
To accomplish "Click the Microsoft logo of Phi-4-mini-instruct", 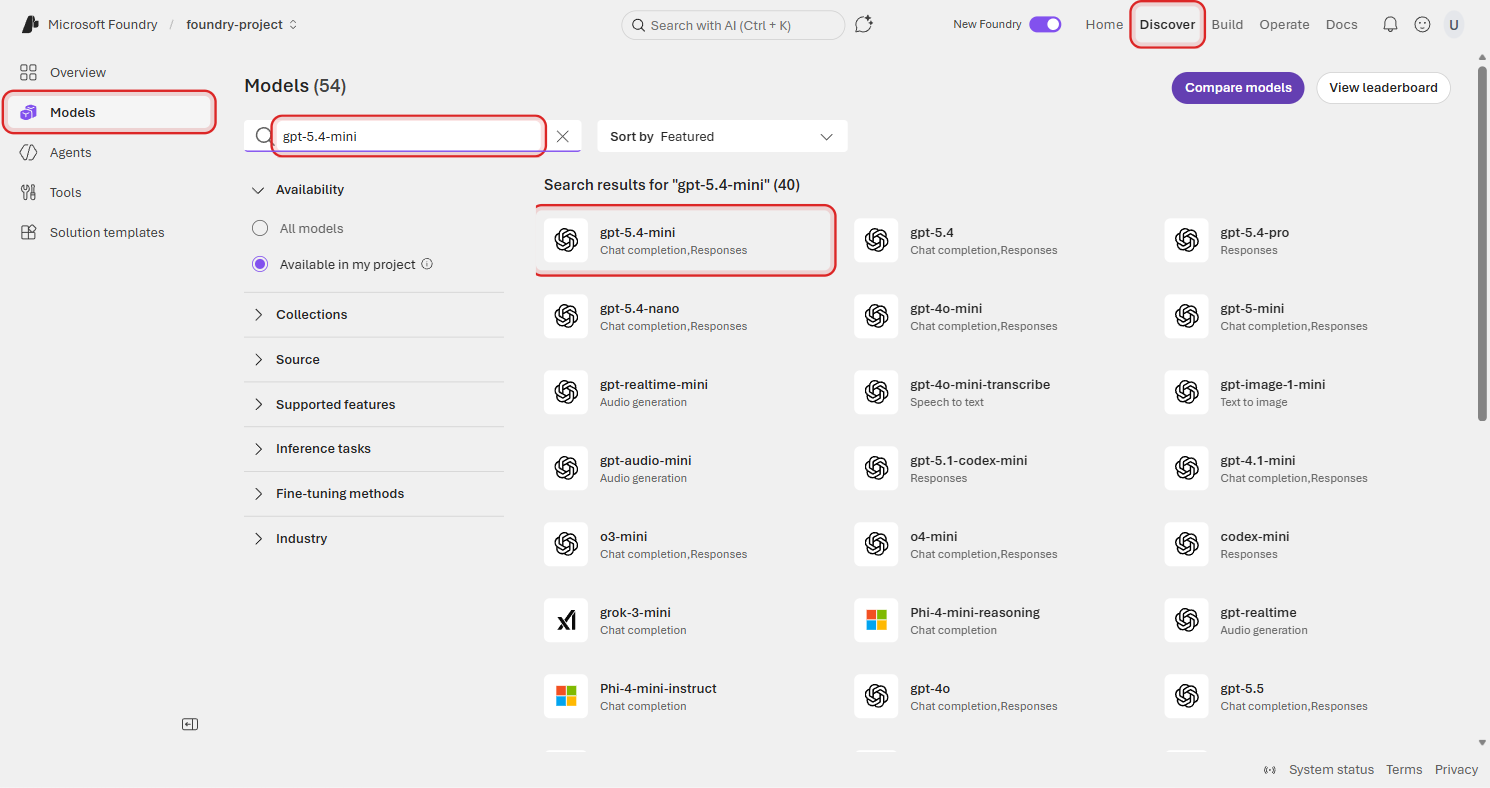I will 566,696.
